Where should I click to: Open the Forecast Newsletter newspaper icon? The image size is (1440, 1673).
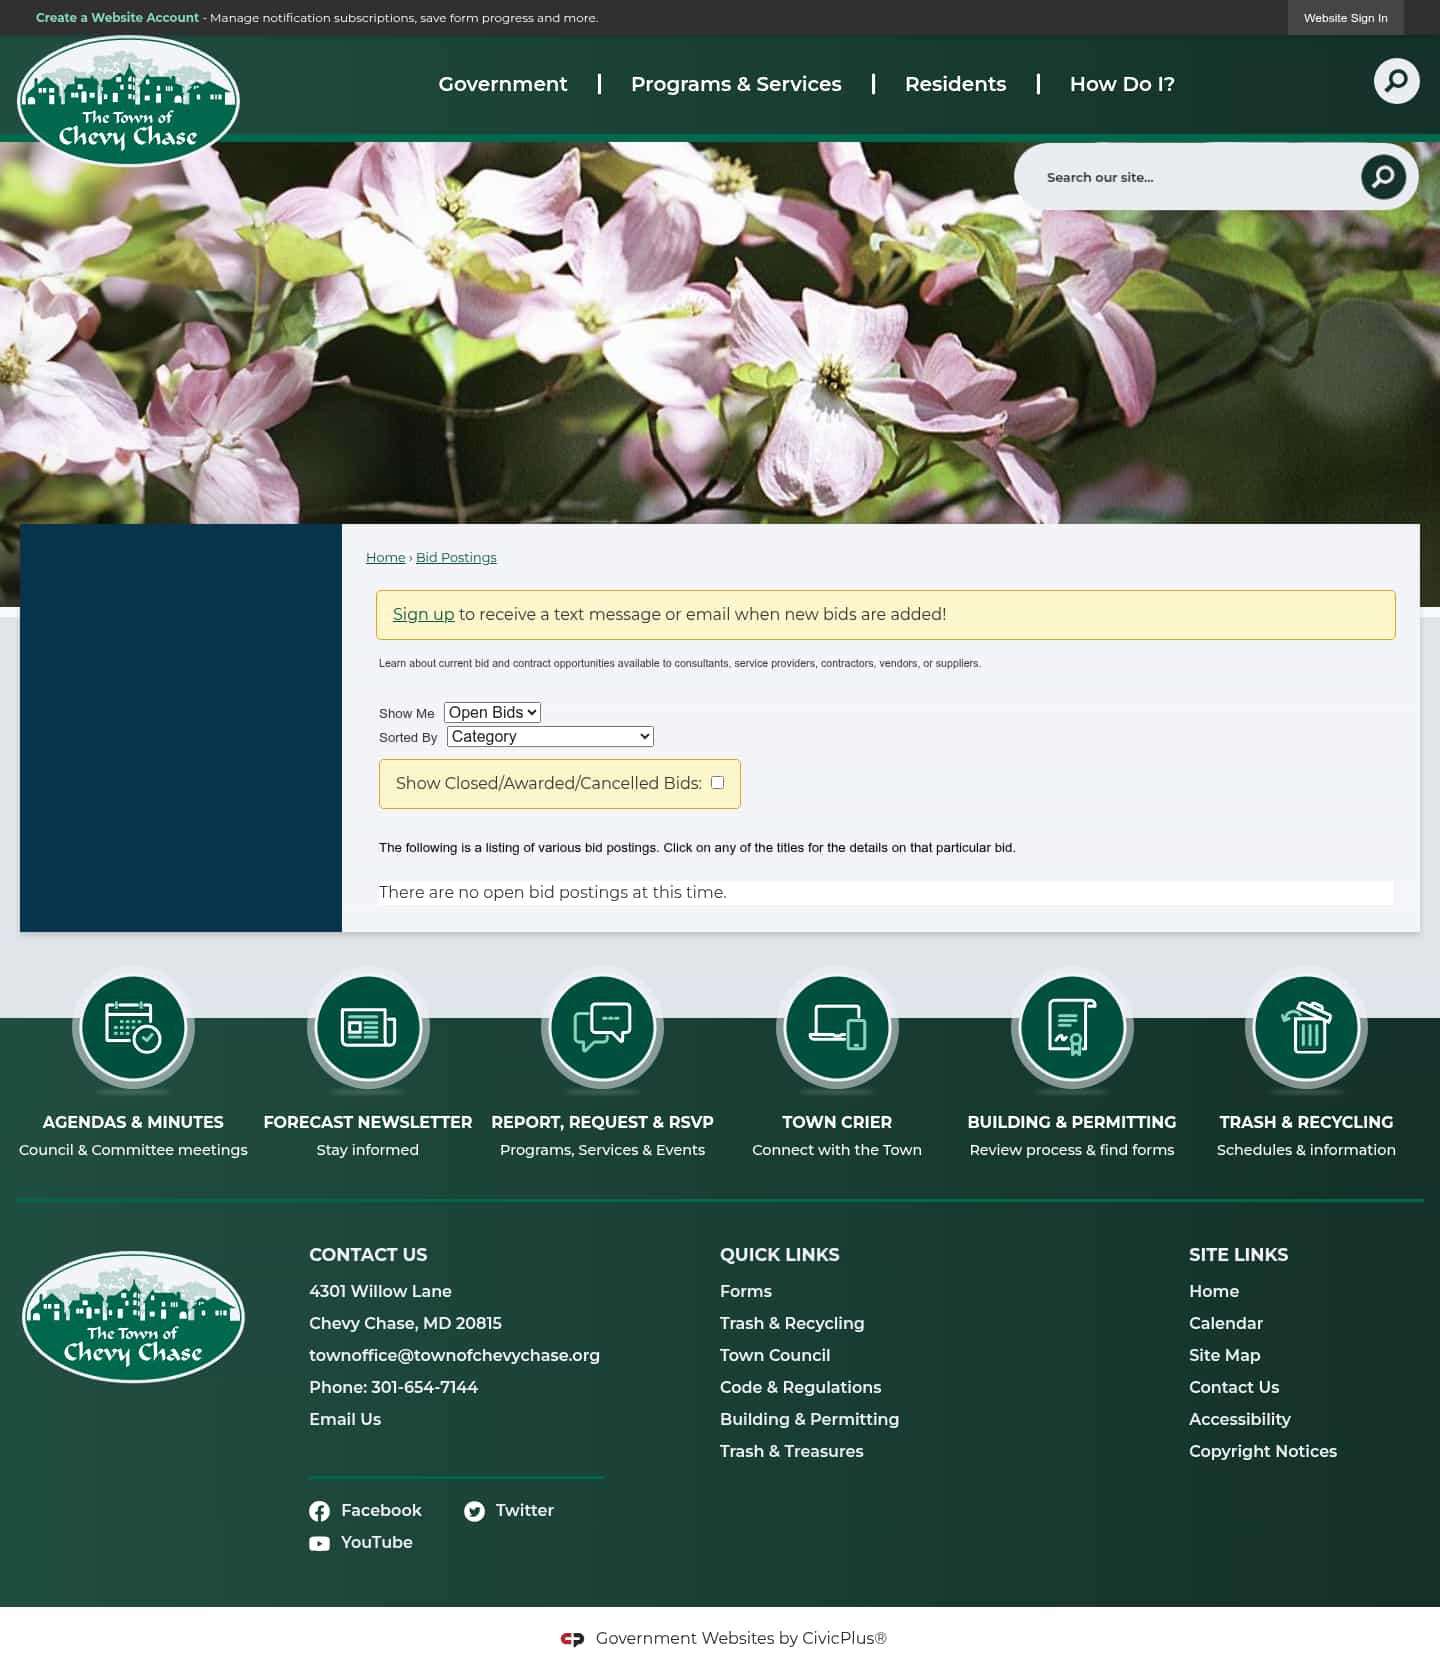click(368, 1027)
